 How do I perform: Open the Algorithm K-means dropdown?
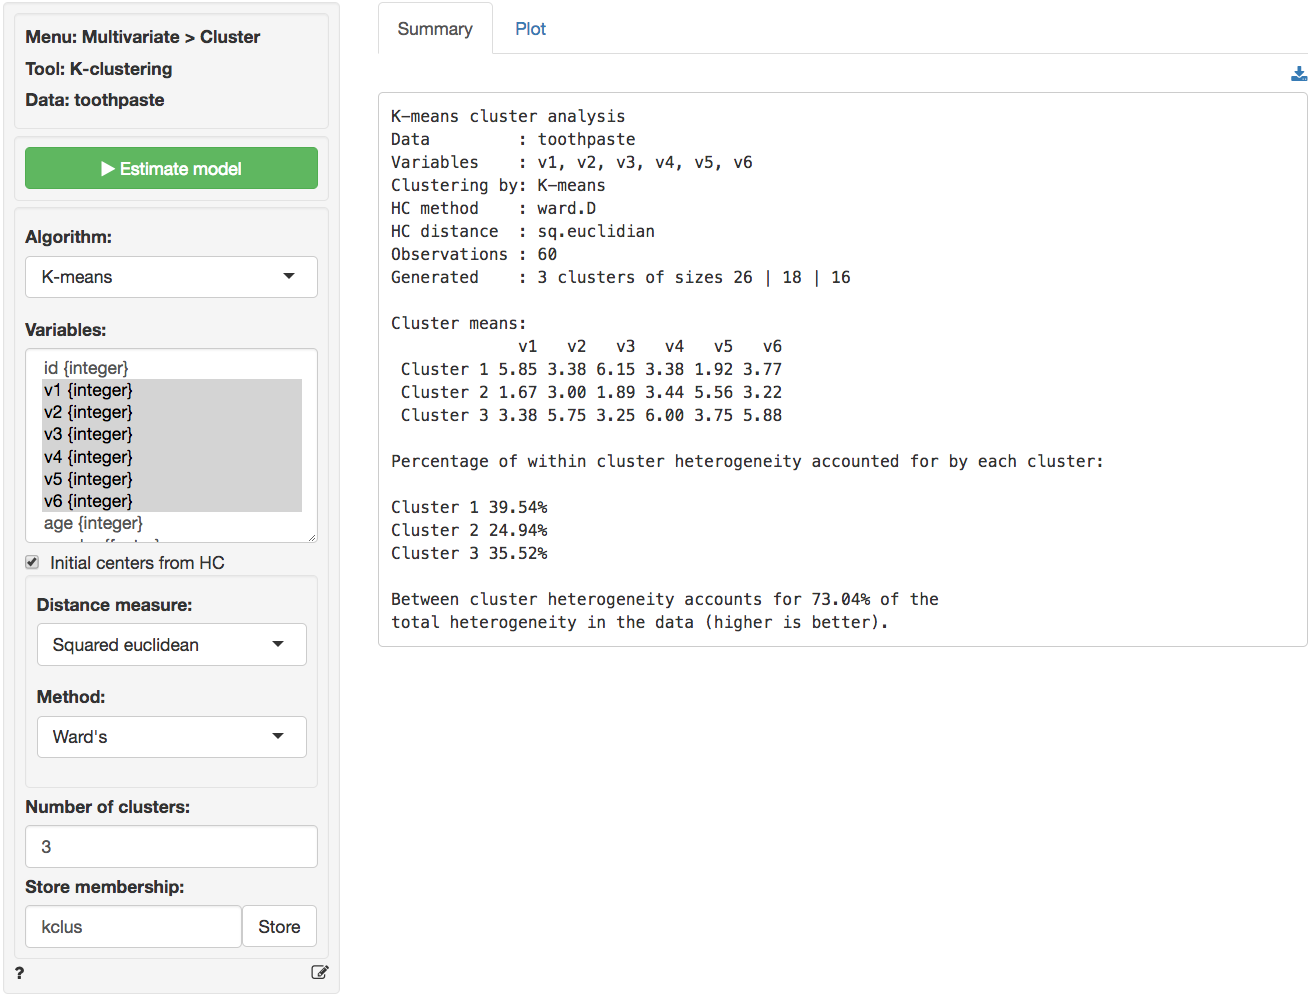171,277
